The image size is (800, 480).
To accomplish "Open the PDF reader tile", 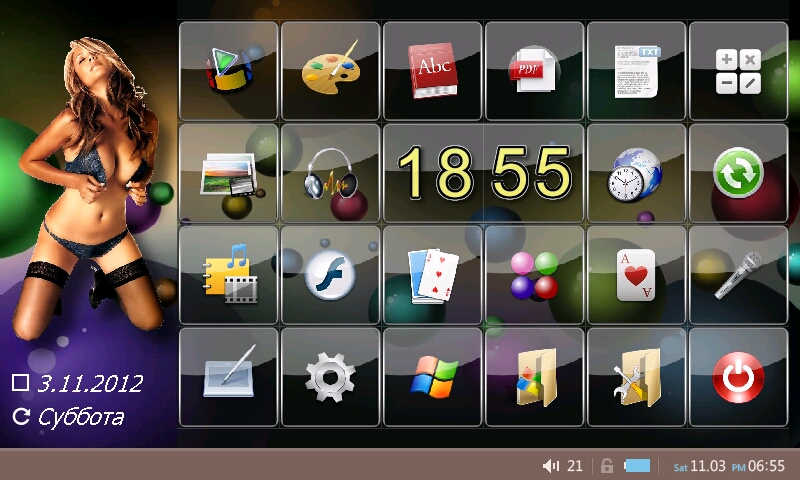I will [x=534, y=71].
